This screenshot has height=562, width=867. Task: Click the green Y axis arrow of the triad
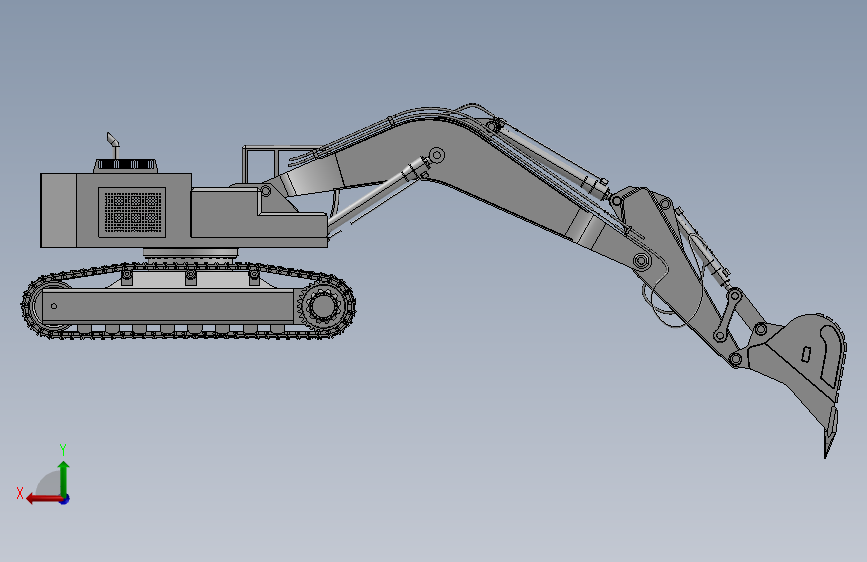(x=64, y=478)
